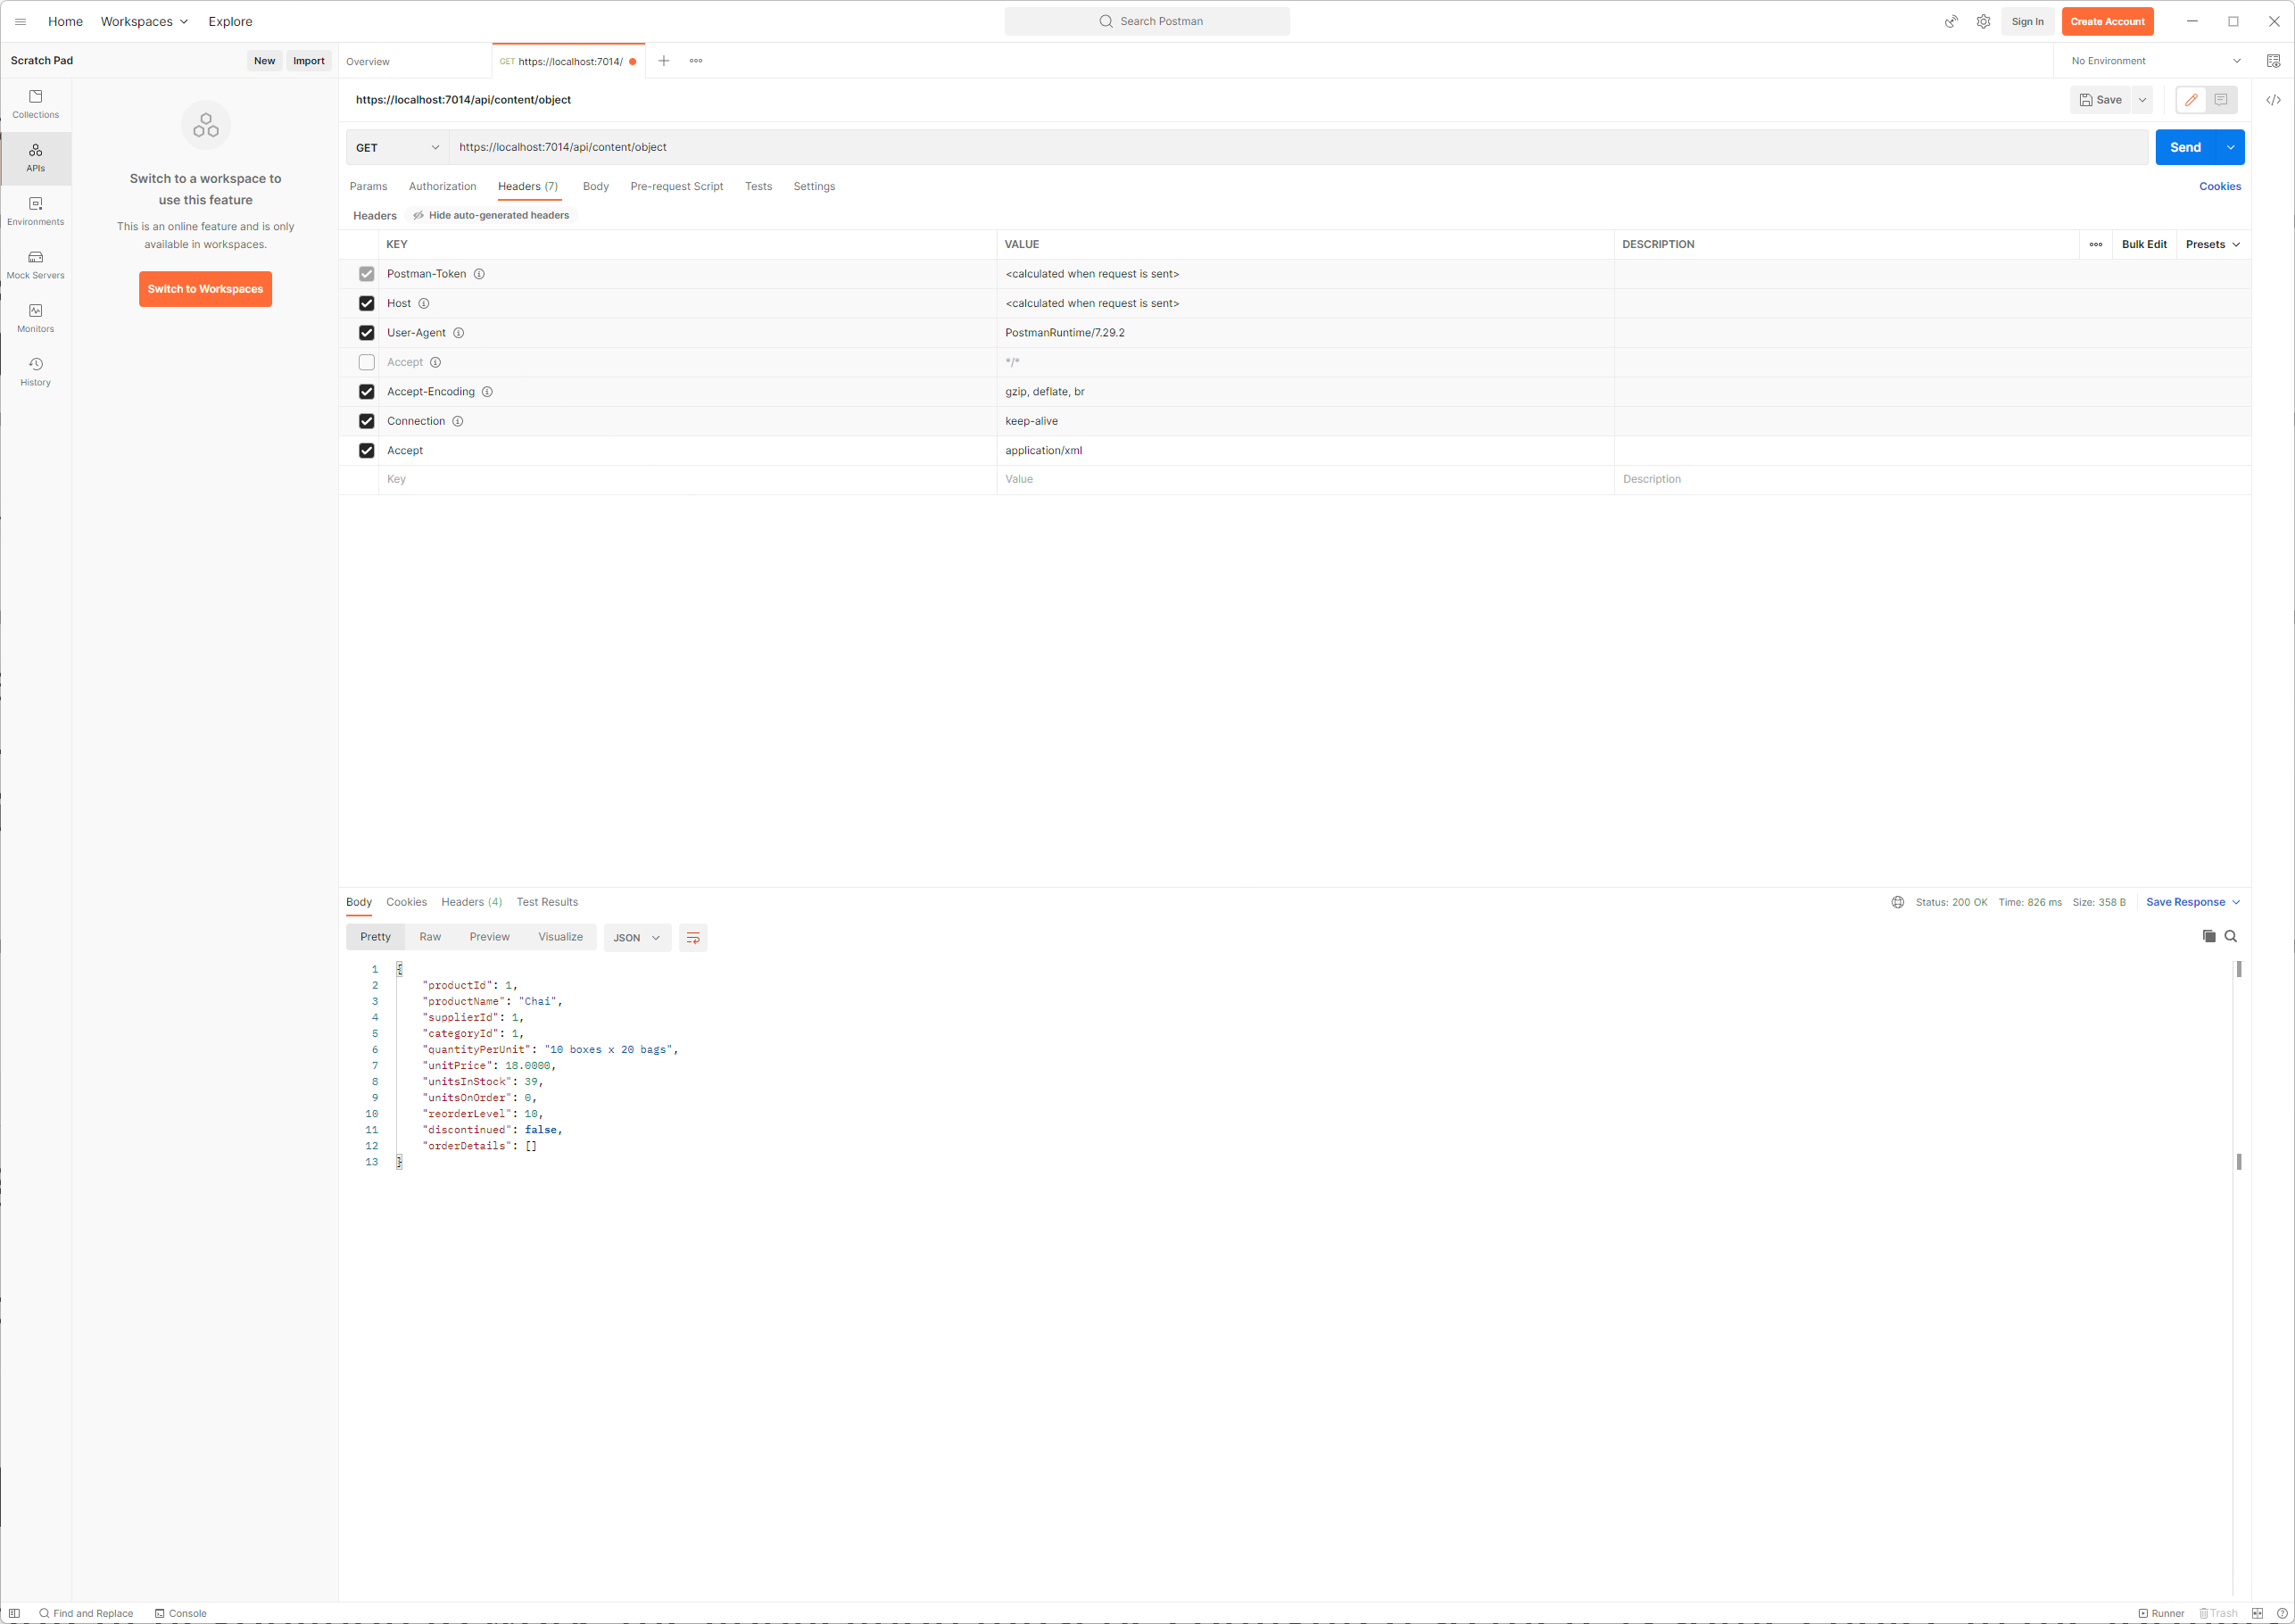The width and height of the screenshot is (2295, 1624).
Task: Open the JSON format dropdown
Action: point(636,937)
